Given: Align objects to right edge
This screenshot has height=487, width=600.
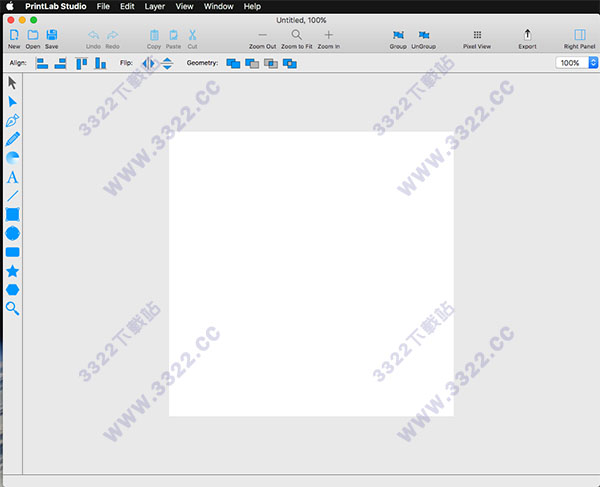Looking at the screenshot, I should (x=60, y=63).
